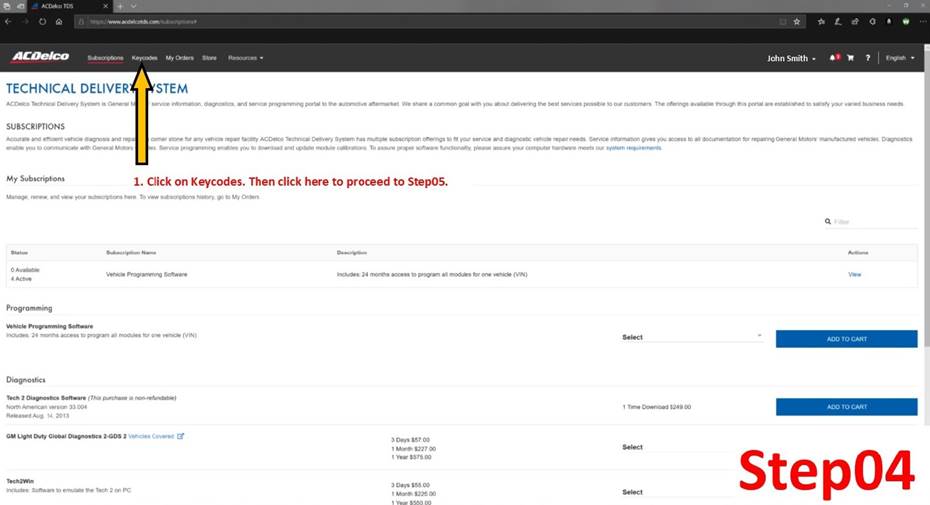The image size is (930, 505).
Task: Click '1 Time Download $249.00' text
Action: point(657,407)
